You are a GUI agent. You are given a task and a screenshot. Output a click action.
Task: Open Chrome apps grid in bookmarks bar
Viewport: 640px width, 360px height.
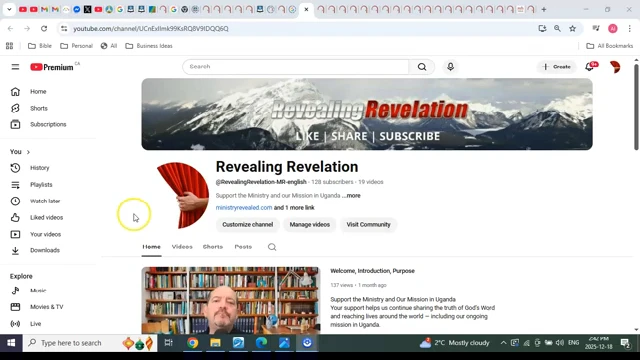tap(9, 46)
